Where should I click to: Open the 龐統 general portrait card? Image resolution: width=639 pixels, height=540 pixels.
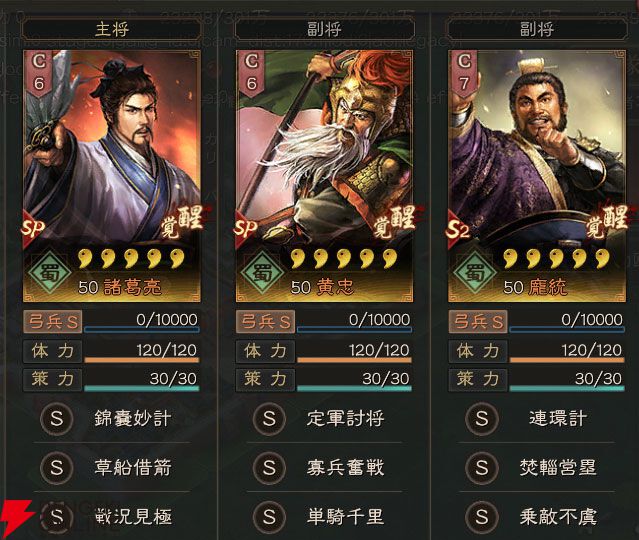(x=537, y=176)
